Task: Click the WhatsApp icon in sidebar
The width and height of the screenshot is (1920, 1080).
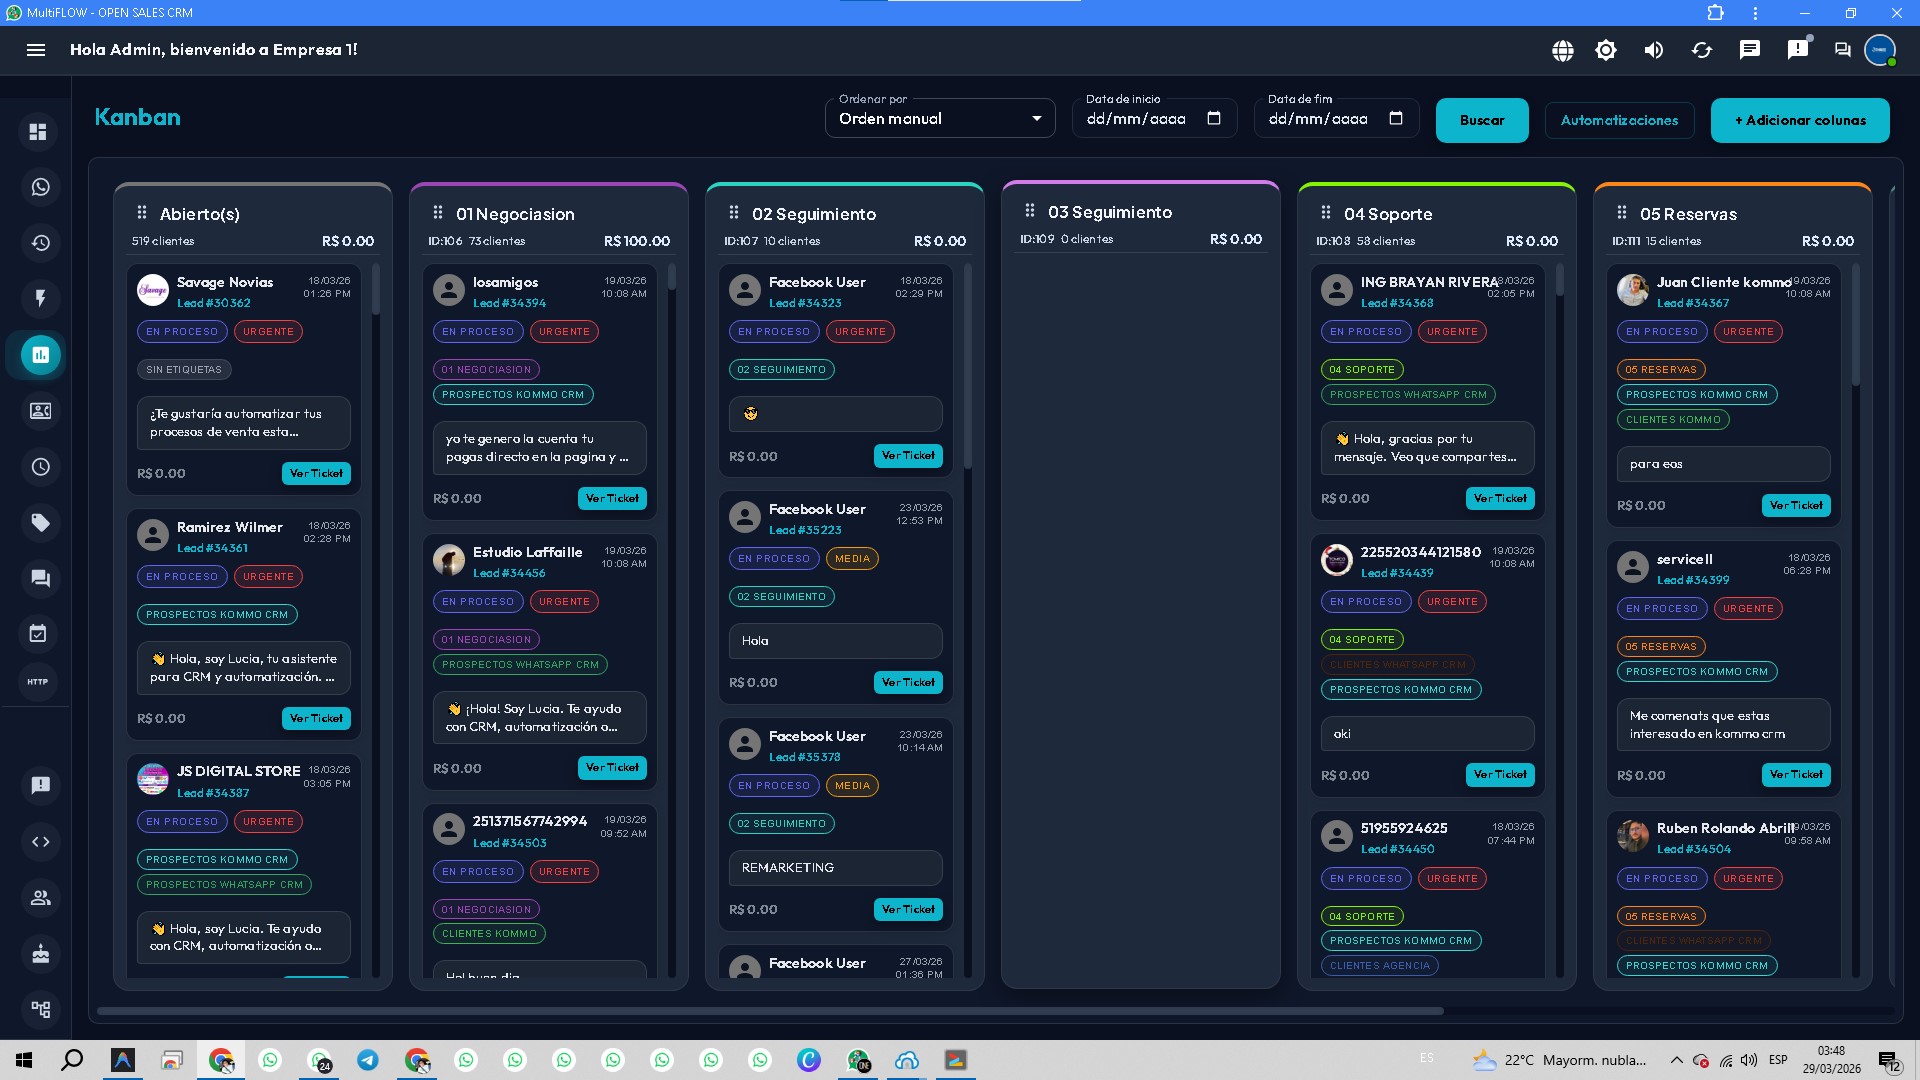Action: [x=40, y=187]
